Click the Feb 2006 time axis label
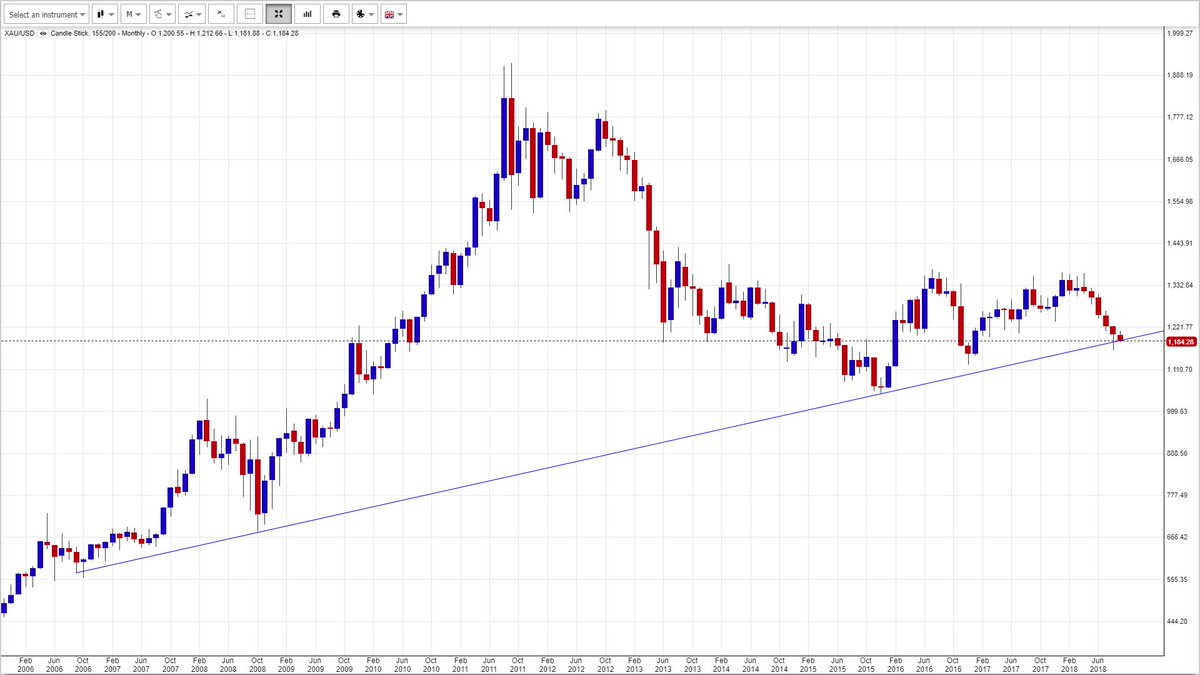 (x=25, y=665)
